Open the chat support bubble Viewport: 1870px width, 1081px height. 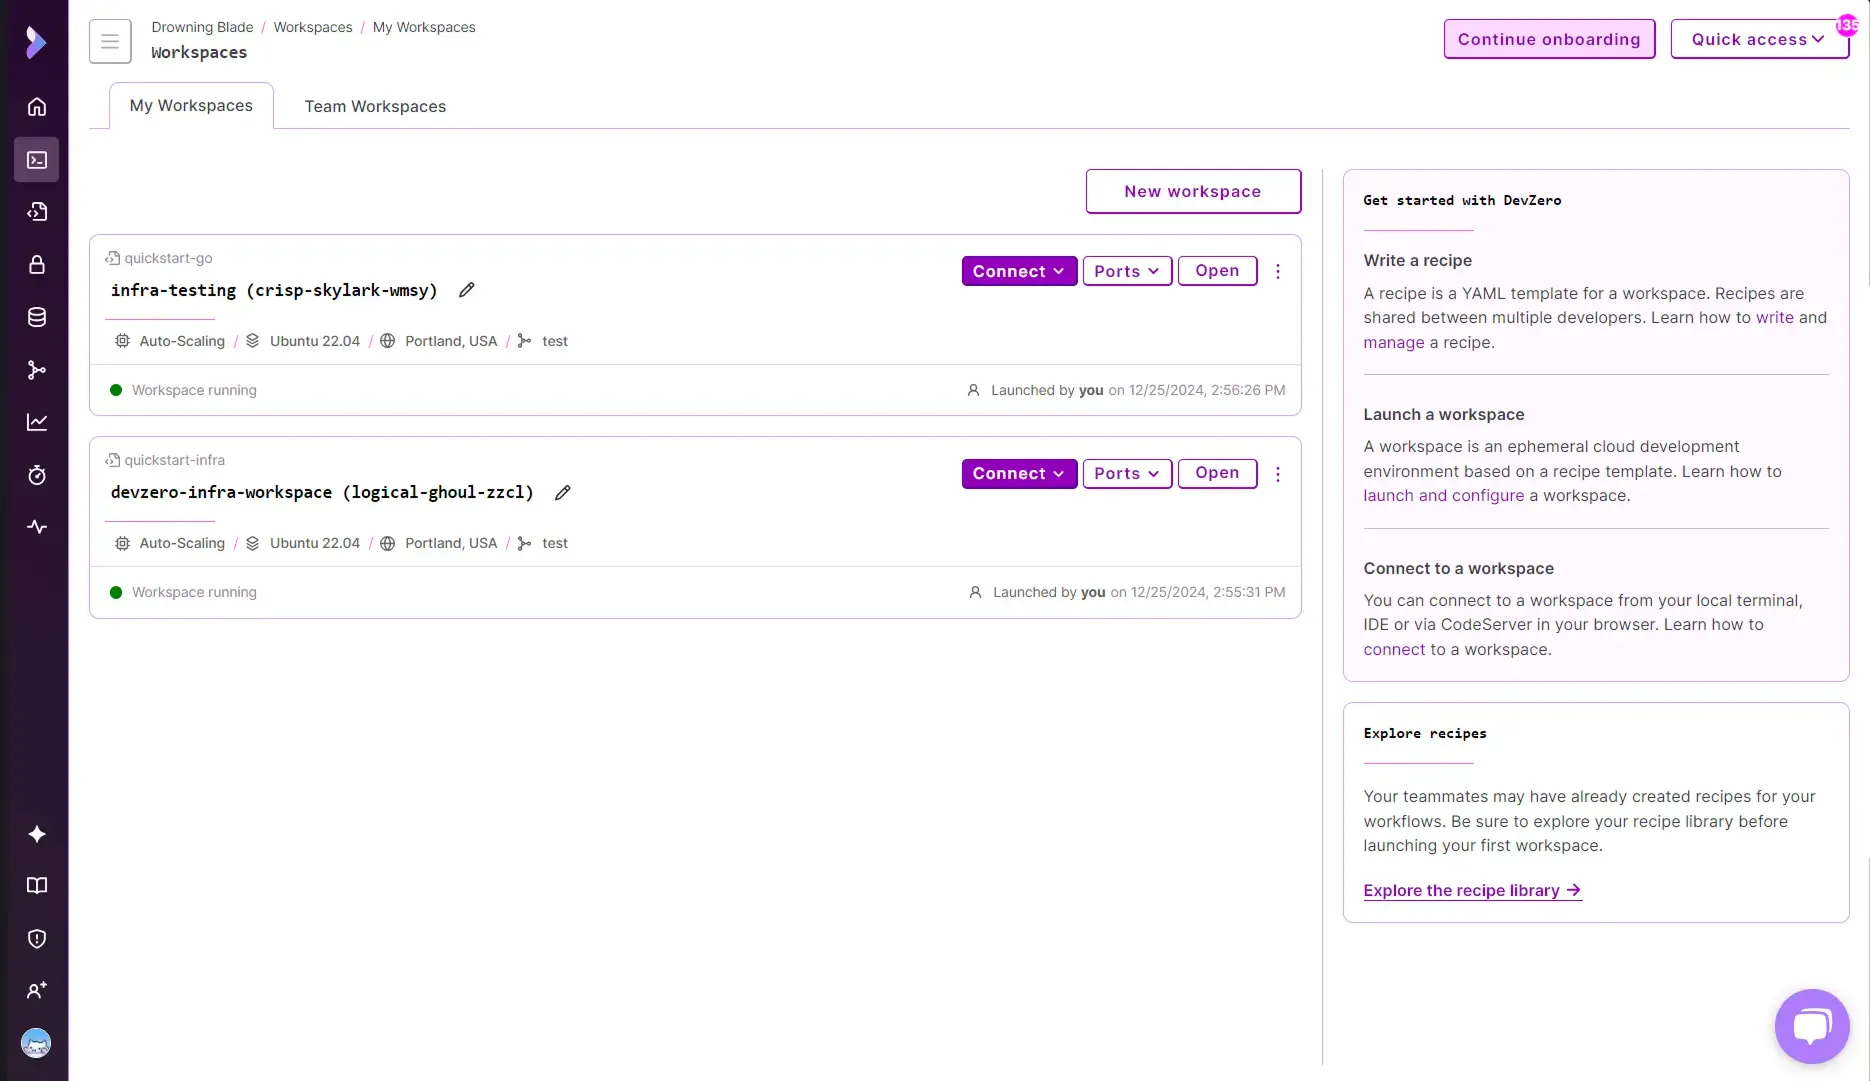[x=1811, y=1026]
